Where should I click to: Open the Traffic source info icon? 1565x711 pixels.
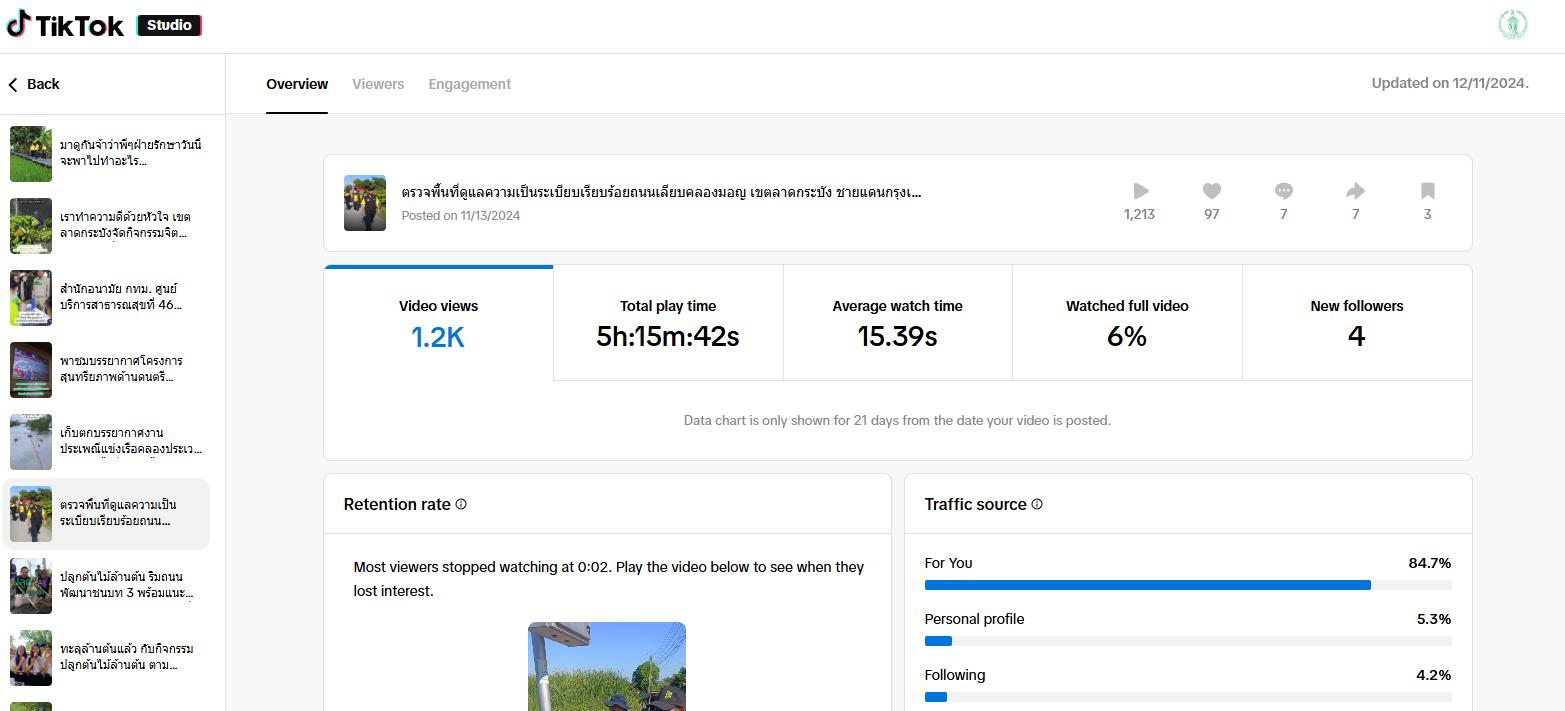(1037, 504)
